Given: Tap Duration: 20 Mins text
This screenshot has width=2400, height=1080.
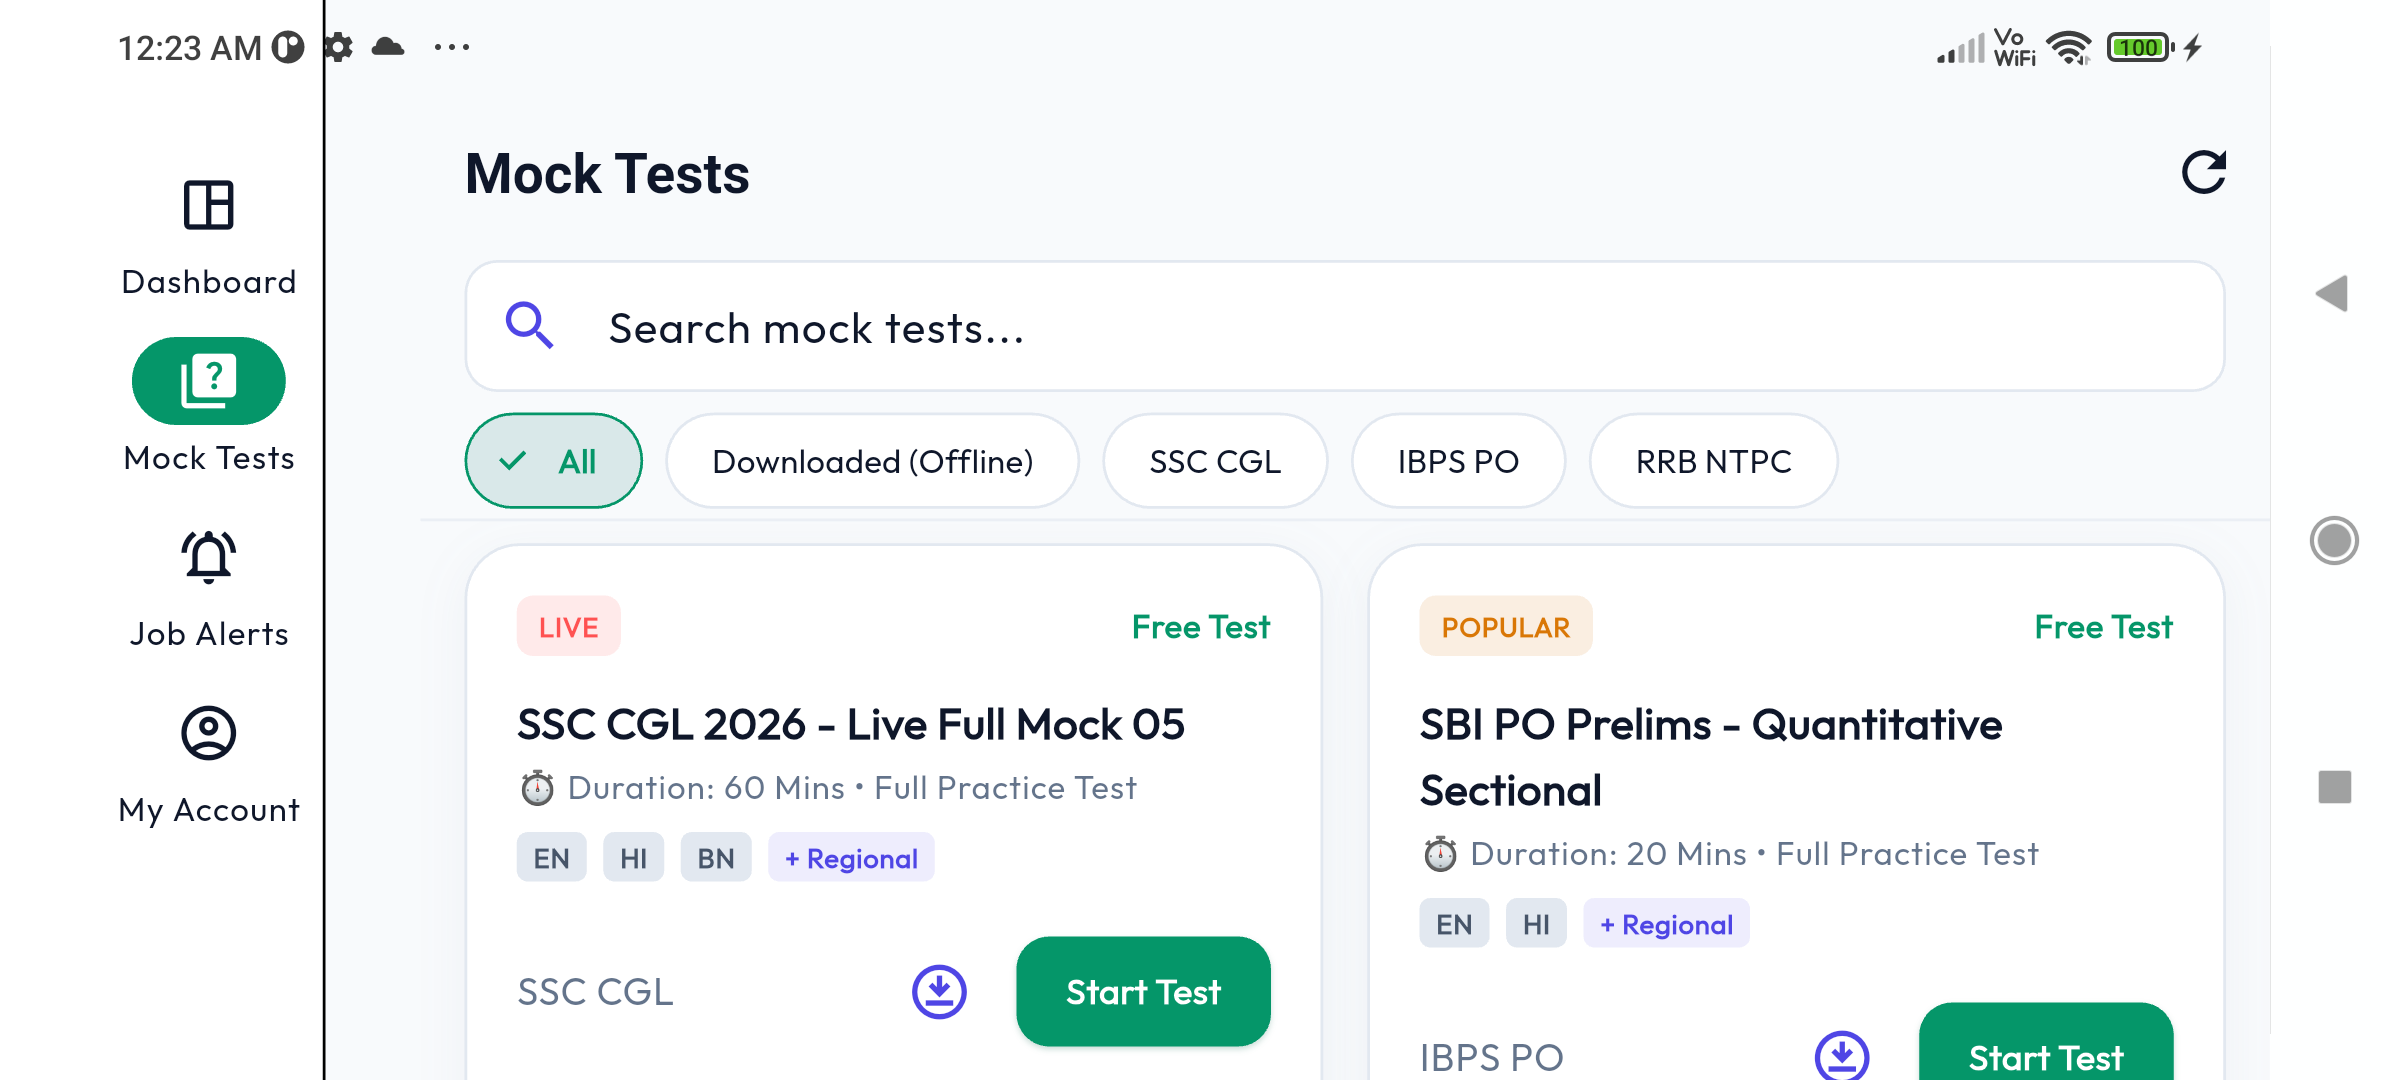Looking at the screenshot, I should pos(1608,854).
